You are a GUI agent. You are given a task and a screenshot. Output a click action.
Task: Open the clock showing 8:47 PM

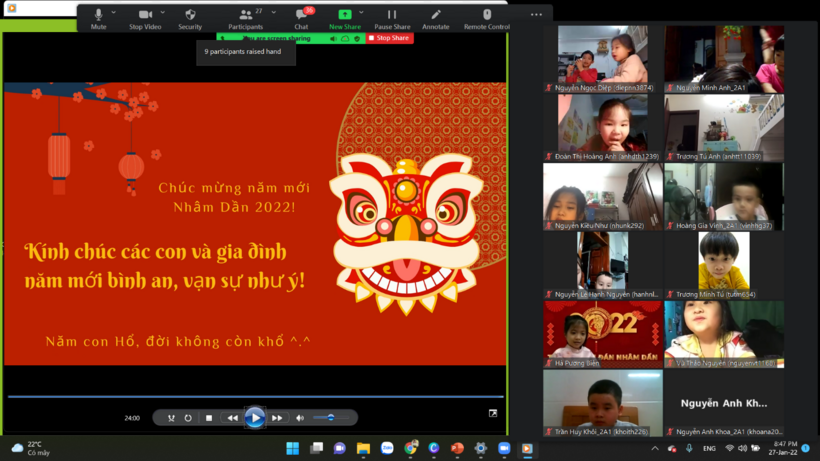click(x=783, y=448)
